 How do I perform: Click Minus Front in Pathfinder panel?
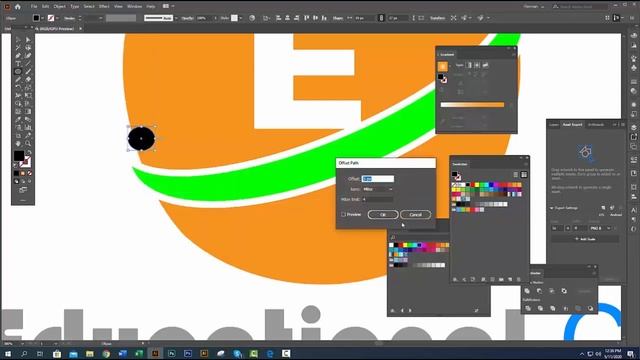[540, 291]
